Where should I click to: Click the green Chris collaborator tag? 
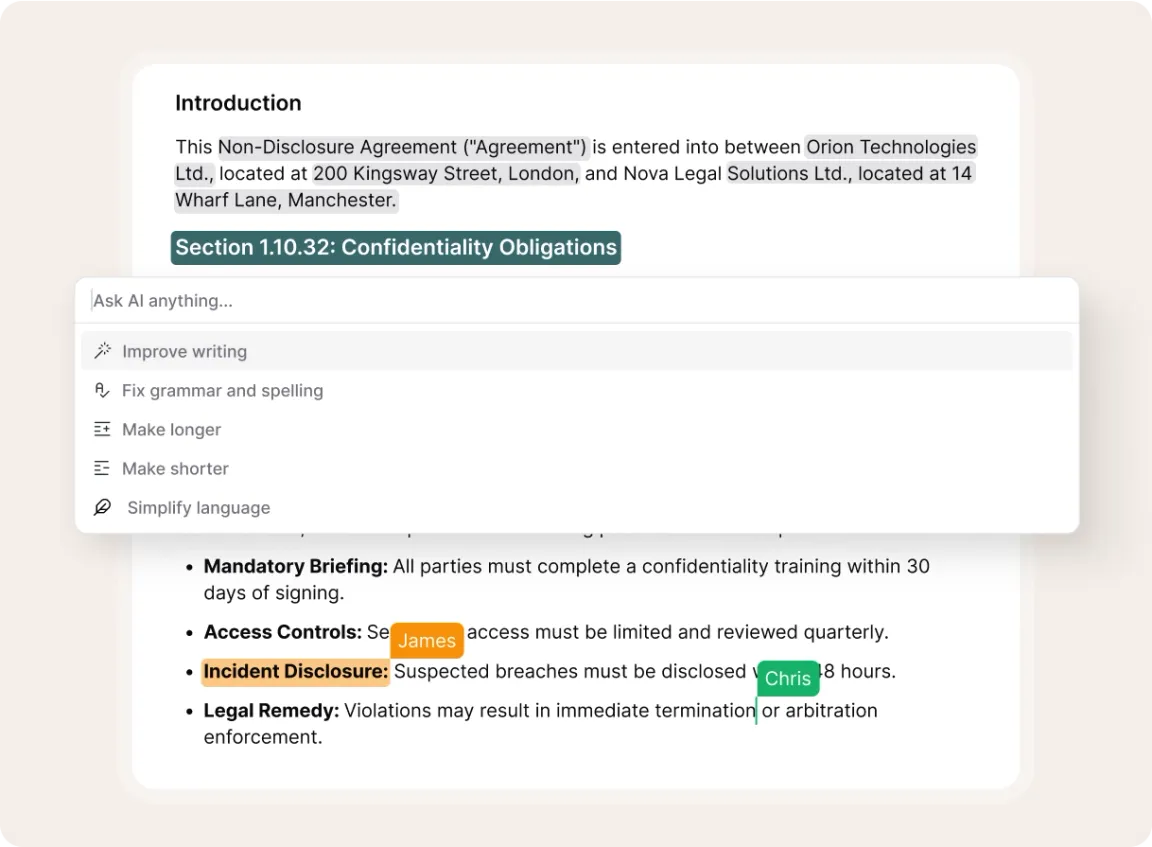[788, 678]
